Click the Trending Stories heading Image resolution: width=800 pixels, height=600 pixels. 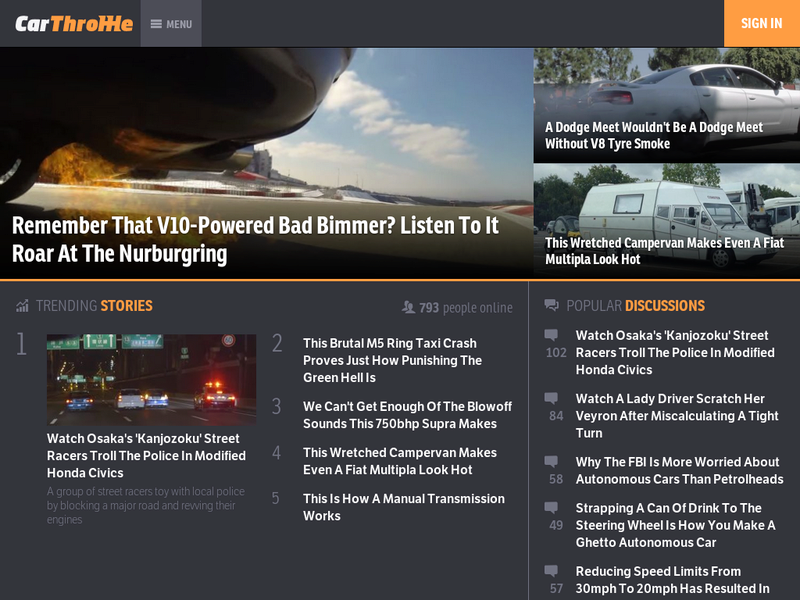pos(94,306)
